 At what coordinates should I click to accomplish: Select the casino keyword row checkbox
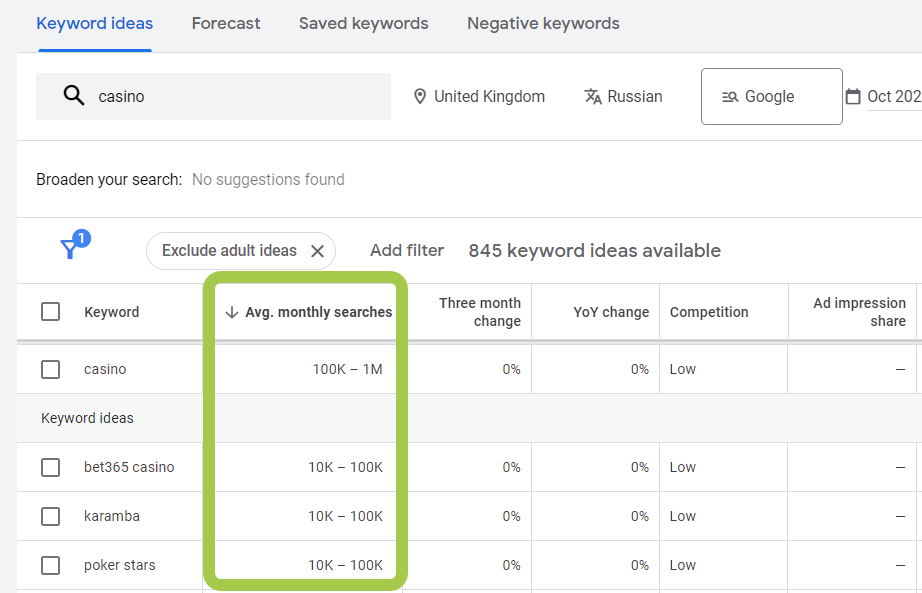click(51, 369)
